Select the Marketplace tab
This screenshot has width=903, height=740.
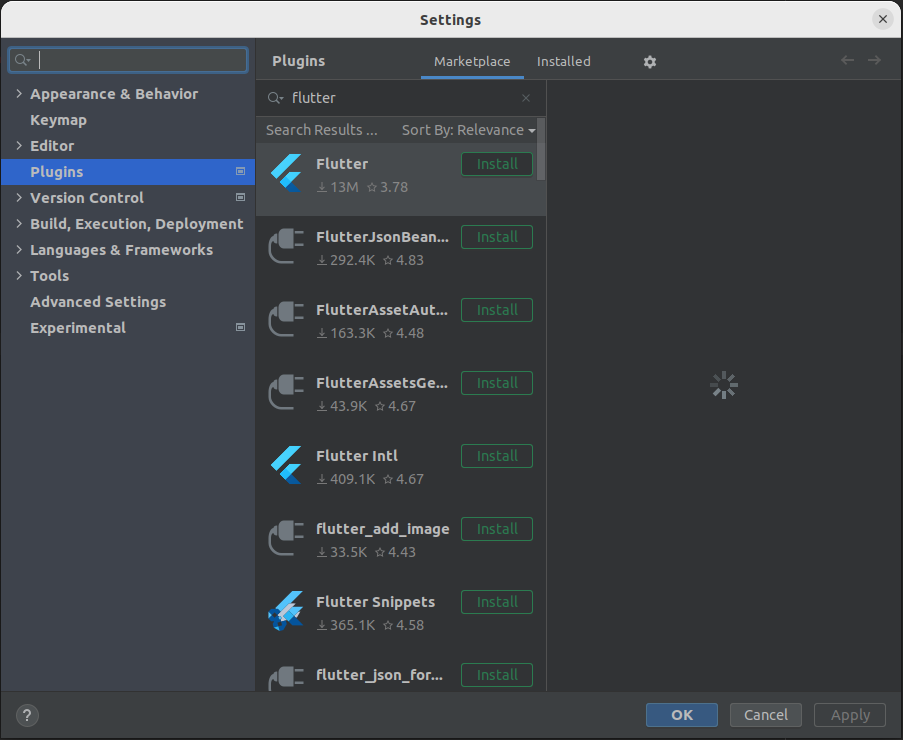[472, 61]
